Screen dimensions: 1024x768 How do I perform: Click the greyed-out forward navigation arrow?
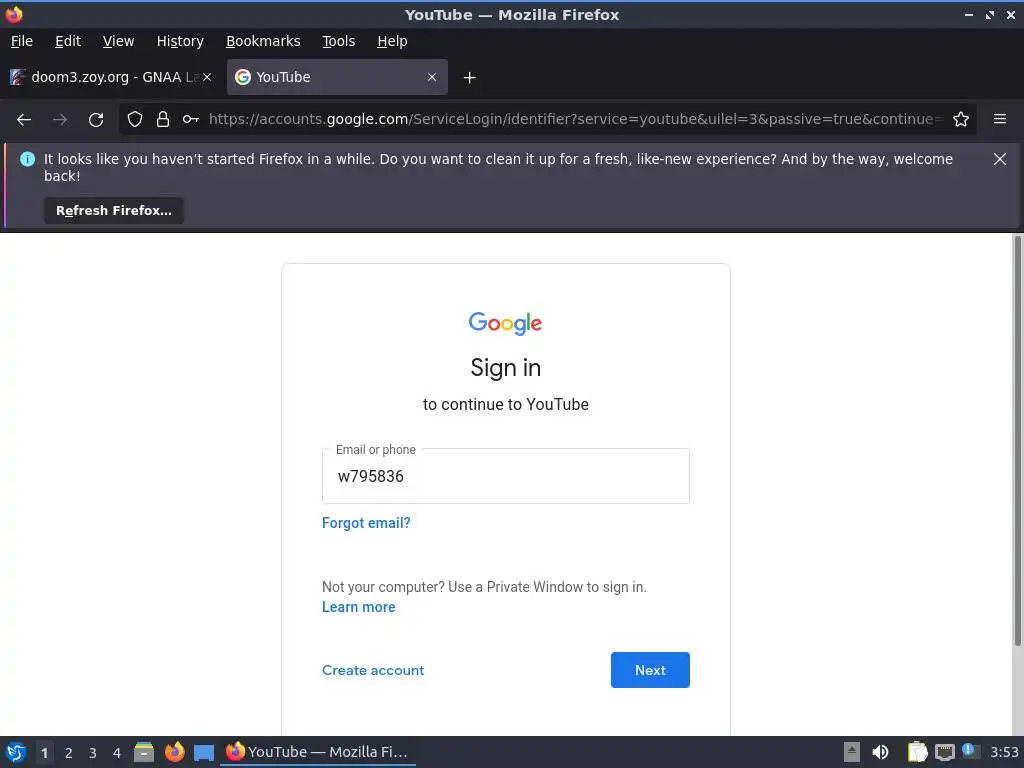tap(60, 120)
